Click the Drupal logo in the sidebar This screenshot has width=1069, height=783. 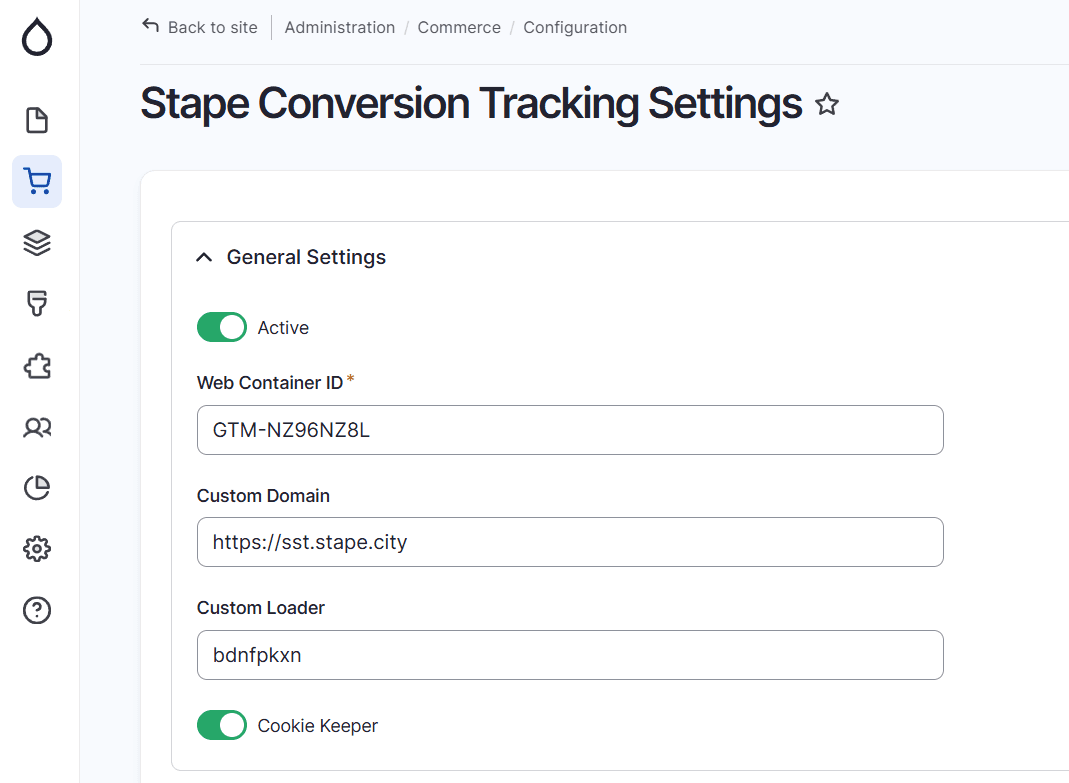(x=36, y=37)
